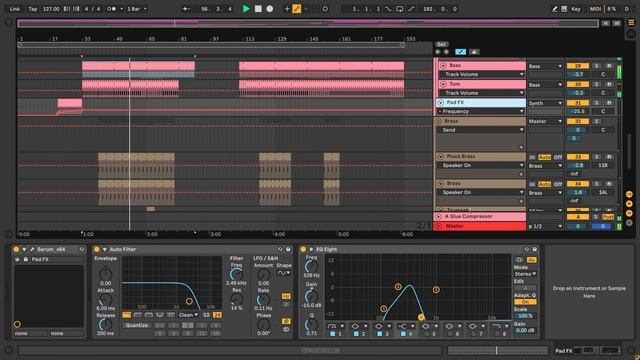This screenshot has width=640, height=360.
Task: Select Auto Filter 24 dB slope
Action: coord(217,315)
